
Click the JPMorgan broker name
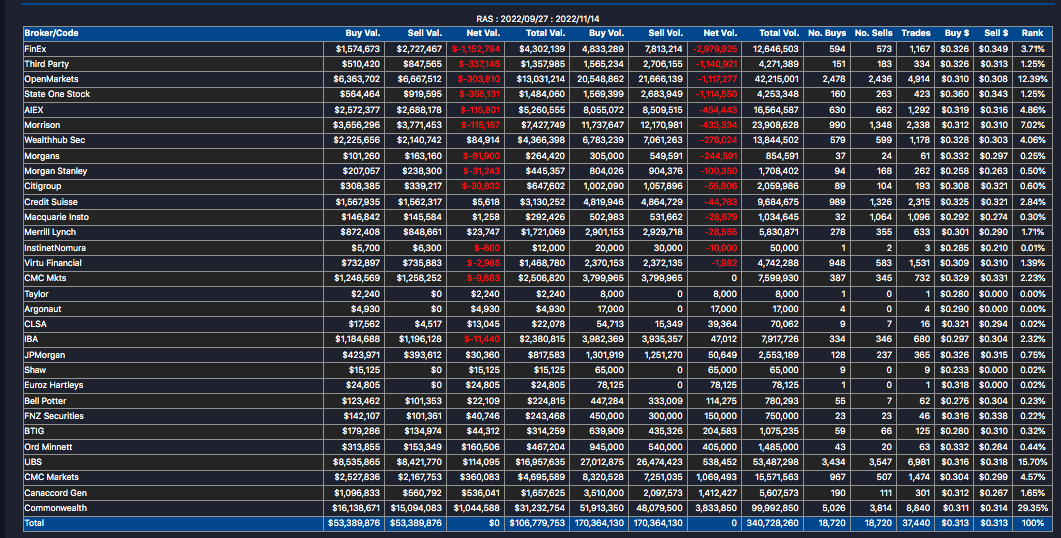tap(45, 355)
